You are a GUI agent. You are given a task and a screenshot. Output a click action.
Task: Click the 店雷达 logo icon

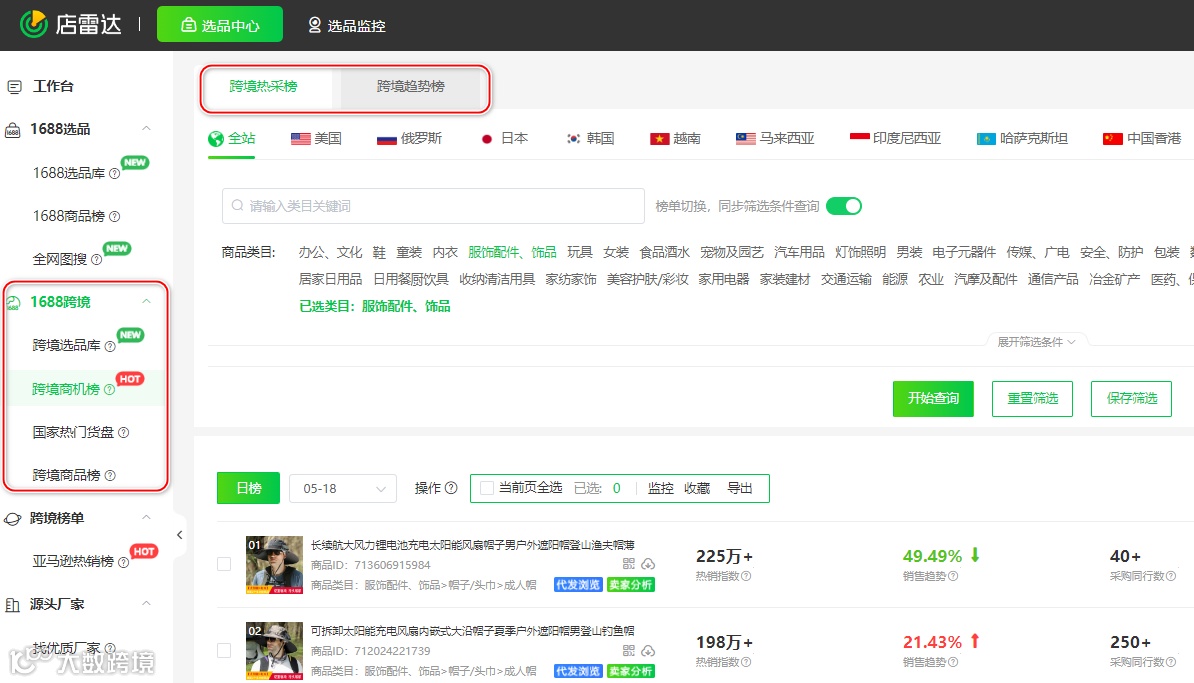[x=34, y=24]
